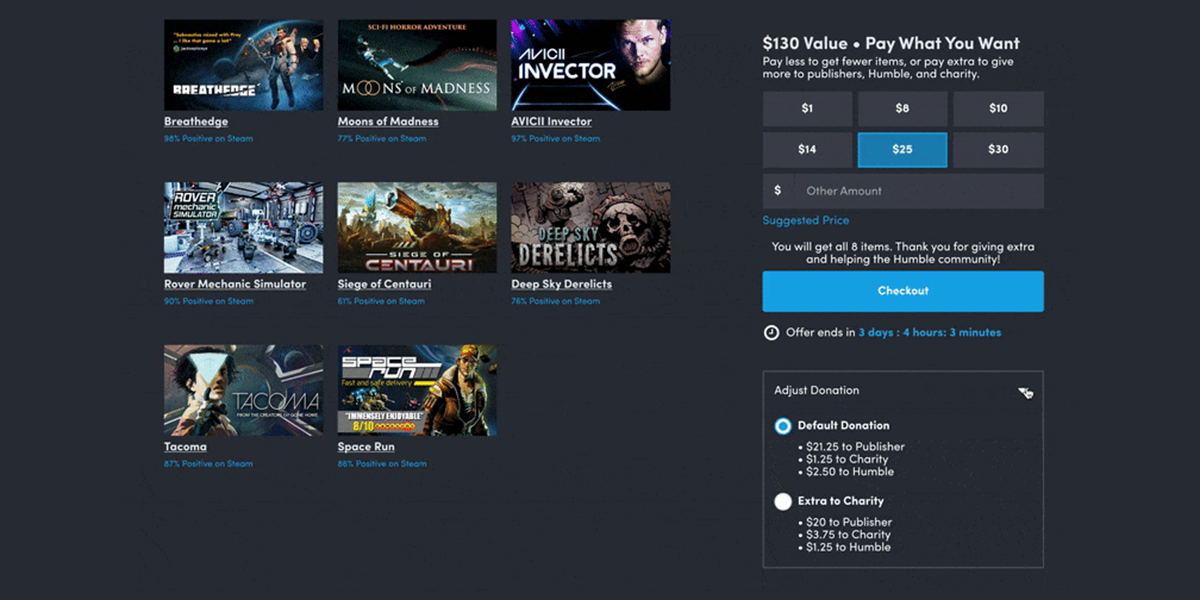Click the Tacoma title link

tap(185, 447)
